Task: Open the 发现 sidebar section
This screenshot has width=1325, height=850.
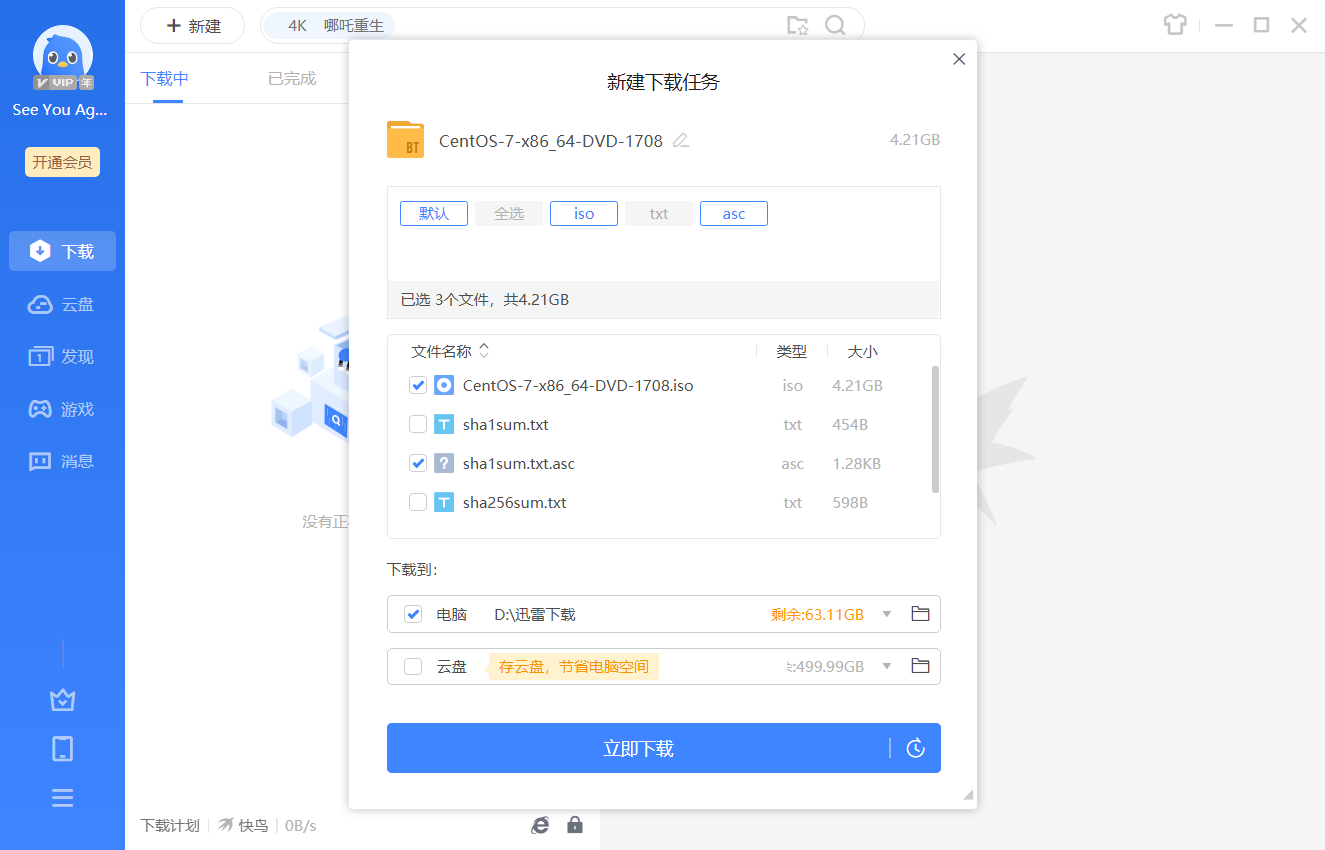Action: click(62, 356)
